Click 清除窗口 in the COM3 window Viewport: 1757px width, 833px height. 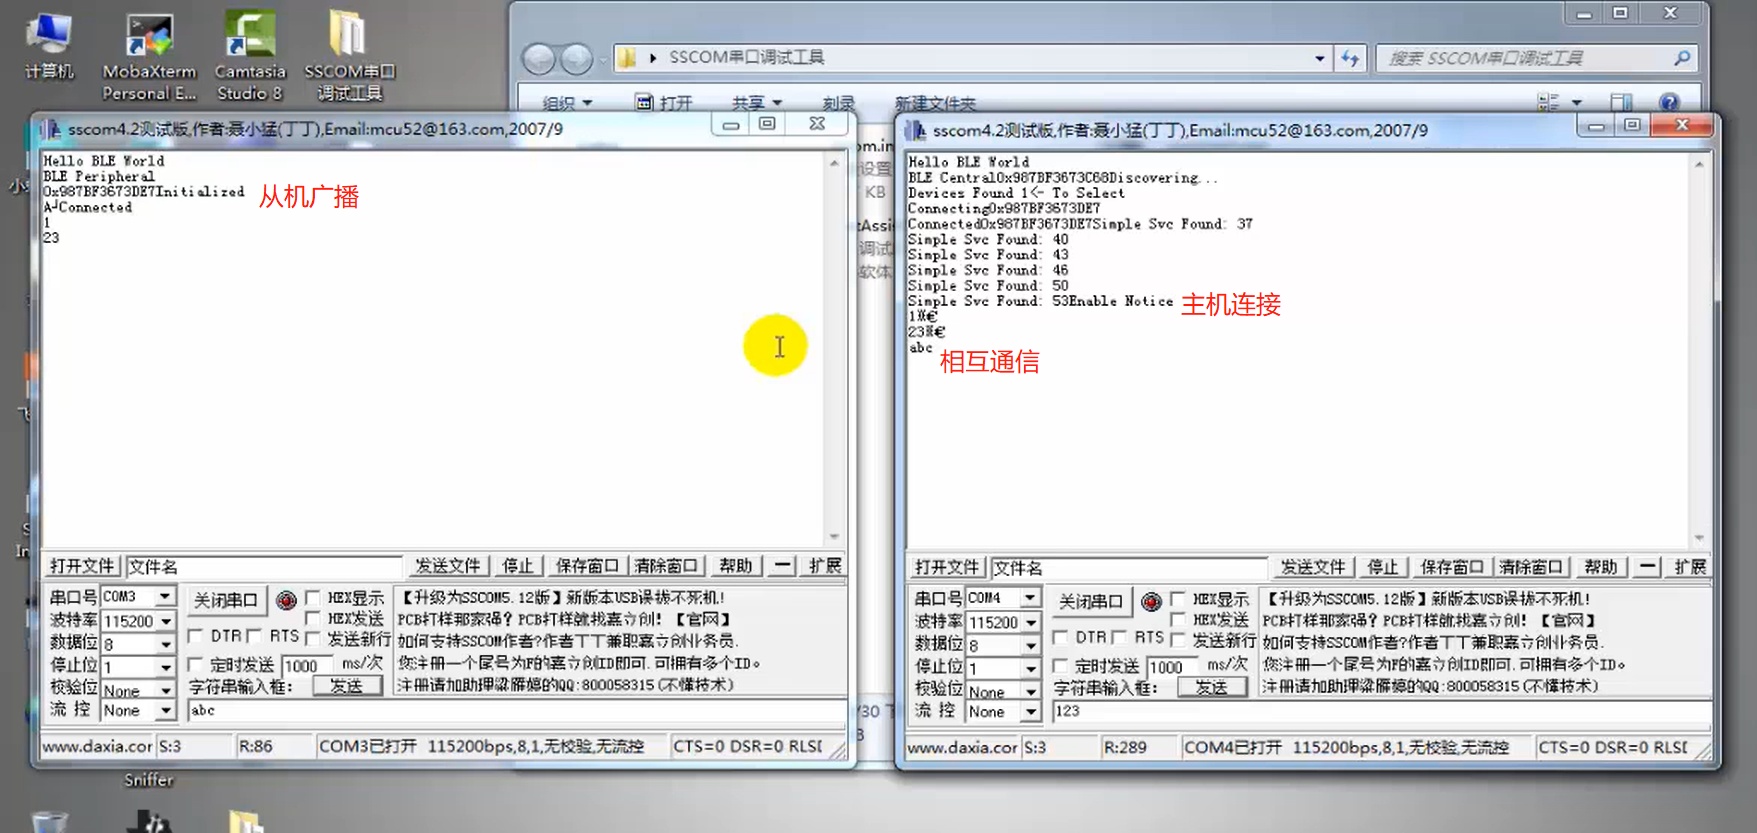665,566
